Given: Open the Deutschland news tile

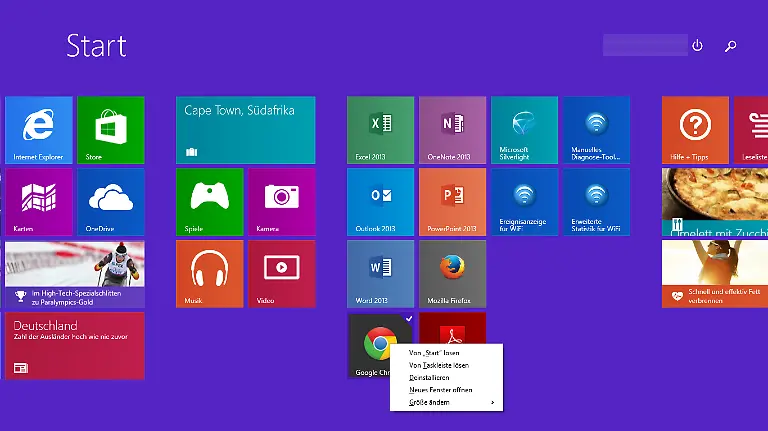Looking at the screenshot, I should [75, 346].
